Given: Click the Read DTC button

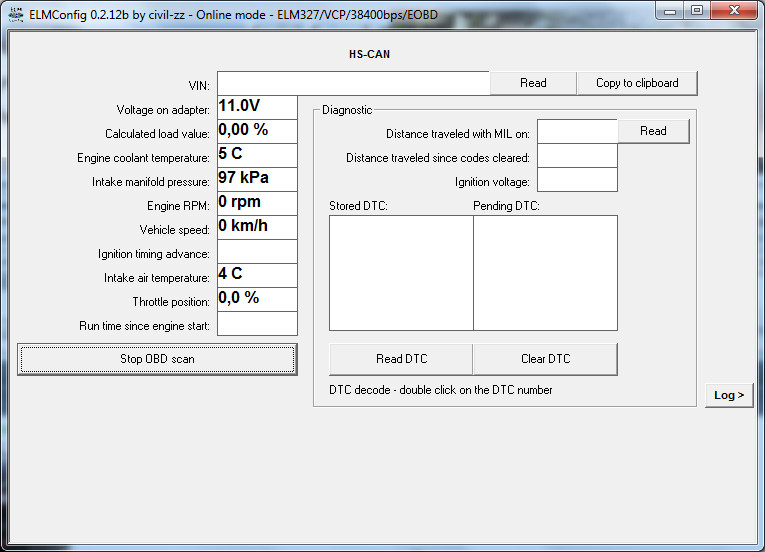Looking at the screenshot, I should point(401,359).
